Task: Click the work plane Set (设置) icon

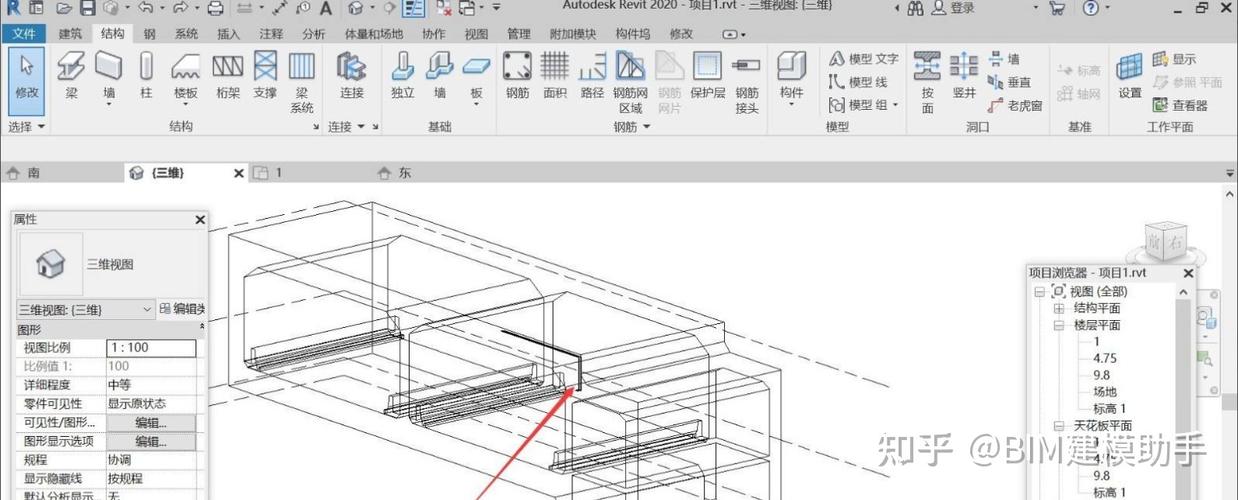Action: coord(1130,76)
